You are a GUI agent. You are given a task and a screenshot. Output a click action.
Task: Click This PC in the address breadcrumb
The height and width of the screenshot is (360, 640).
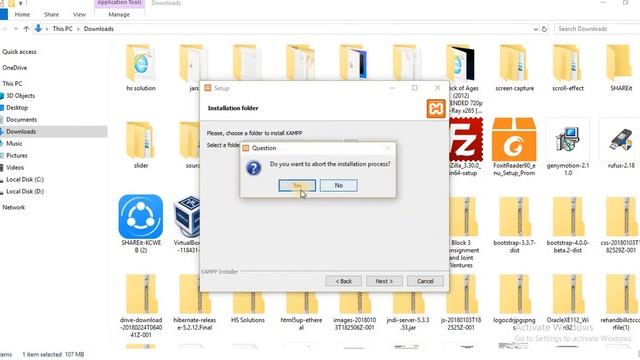62,29
